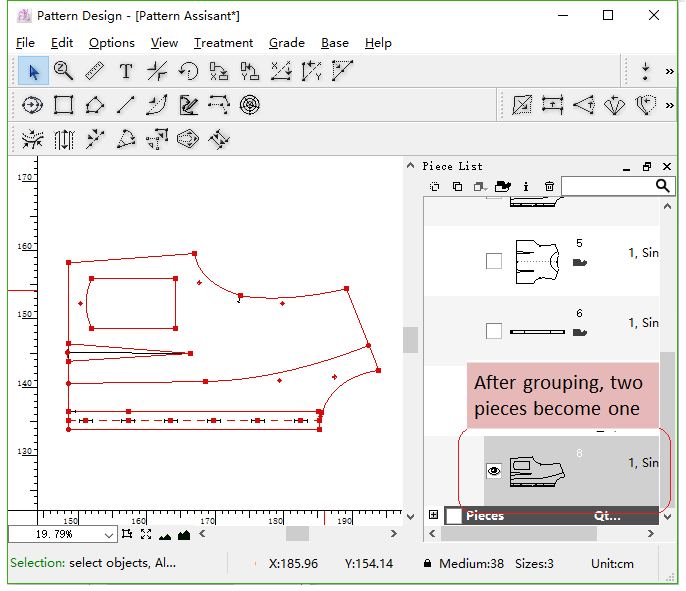The image size is (686, 591).
Task: Open the Grade menu
Action: point(287,43)
